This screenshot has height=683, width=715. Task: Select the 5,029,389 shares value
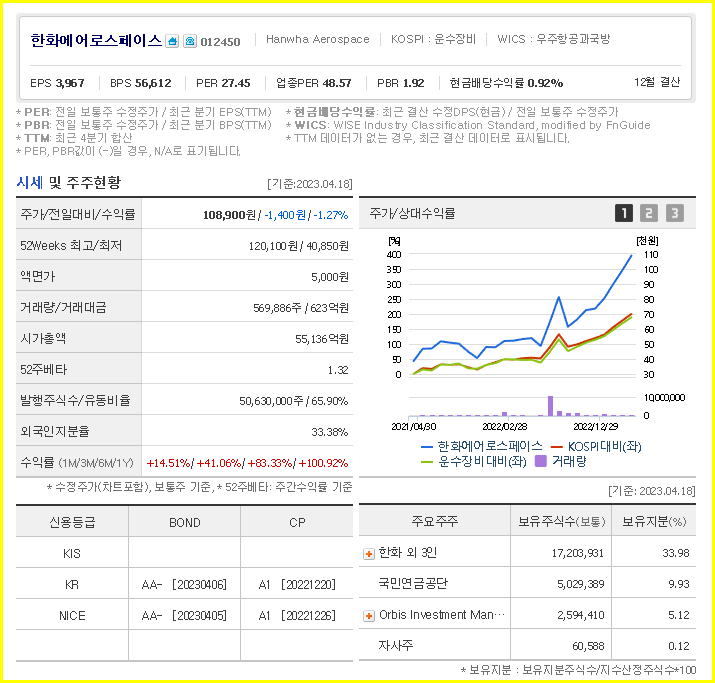(x=580, y=585)
